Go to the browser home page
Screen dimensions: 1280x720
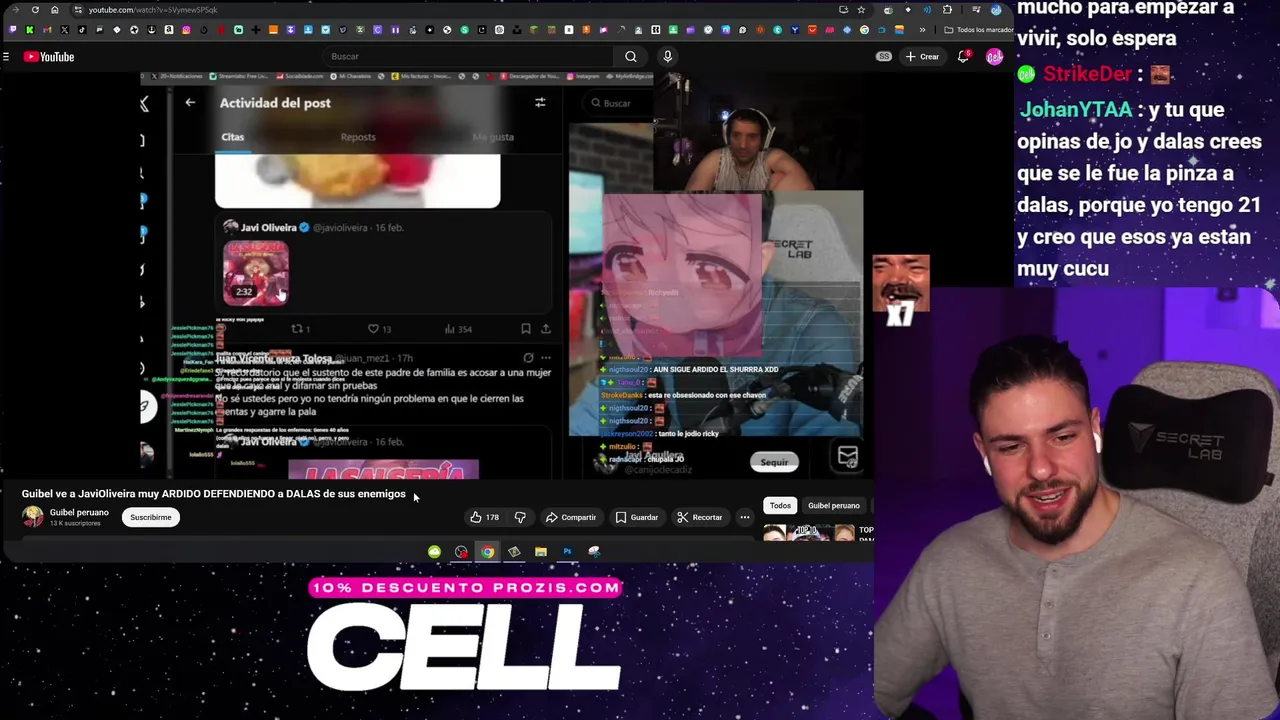[54, 10]
